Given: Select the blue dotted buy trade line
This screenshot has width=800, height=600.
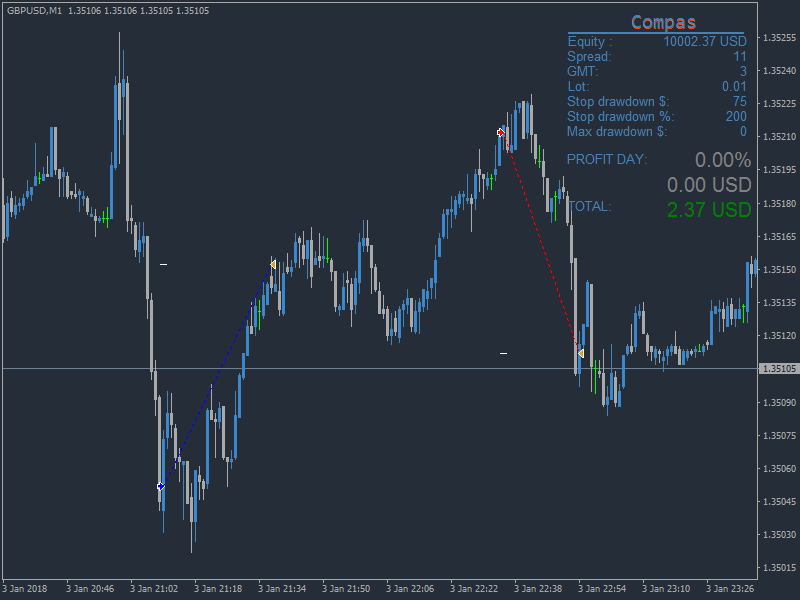Looking at the screenshot, I should (217, 375).
